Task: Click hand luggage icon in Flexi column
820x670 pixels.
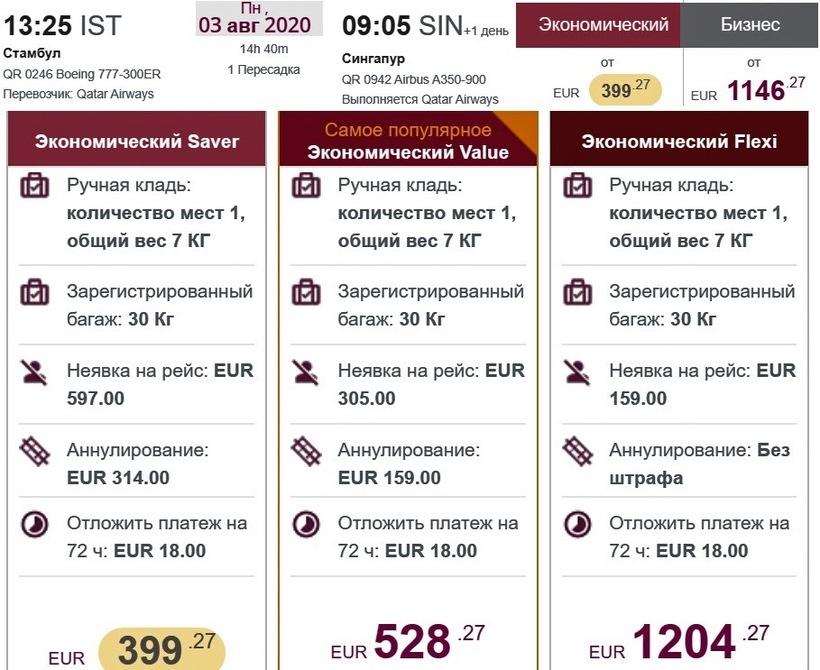Action: point(578,186)
